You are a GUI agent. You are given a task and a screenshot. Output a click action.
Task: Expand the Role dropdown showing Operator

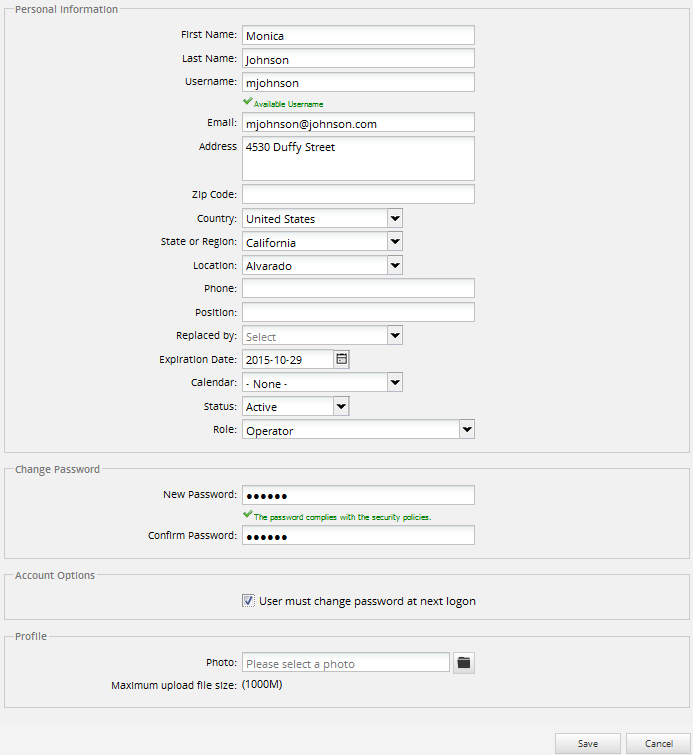click(x=466, y=430)
